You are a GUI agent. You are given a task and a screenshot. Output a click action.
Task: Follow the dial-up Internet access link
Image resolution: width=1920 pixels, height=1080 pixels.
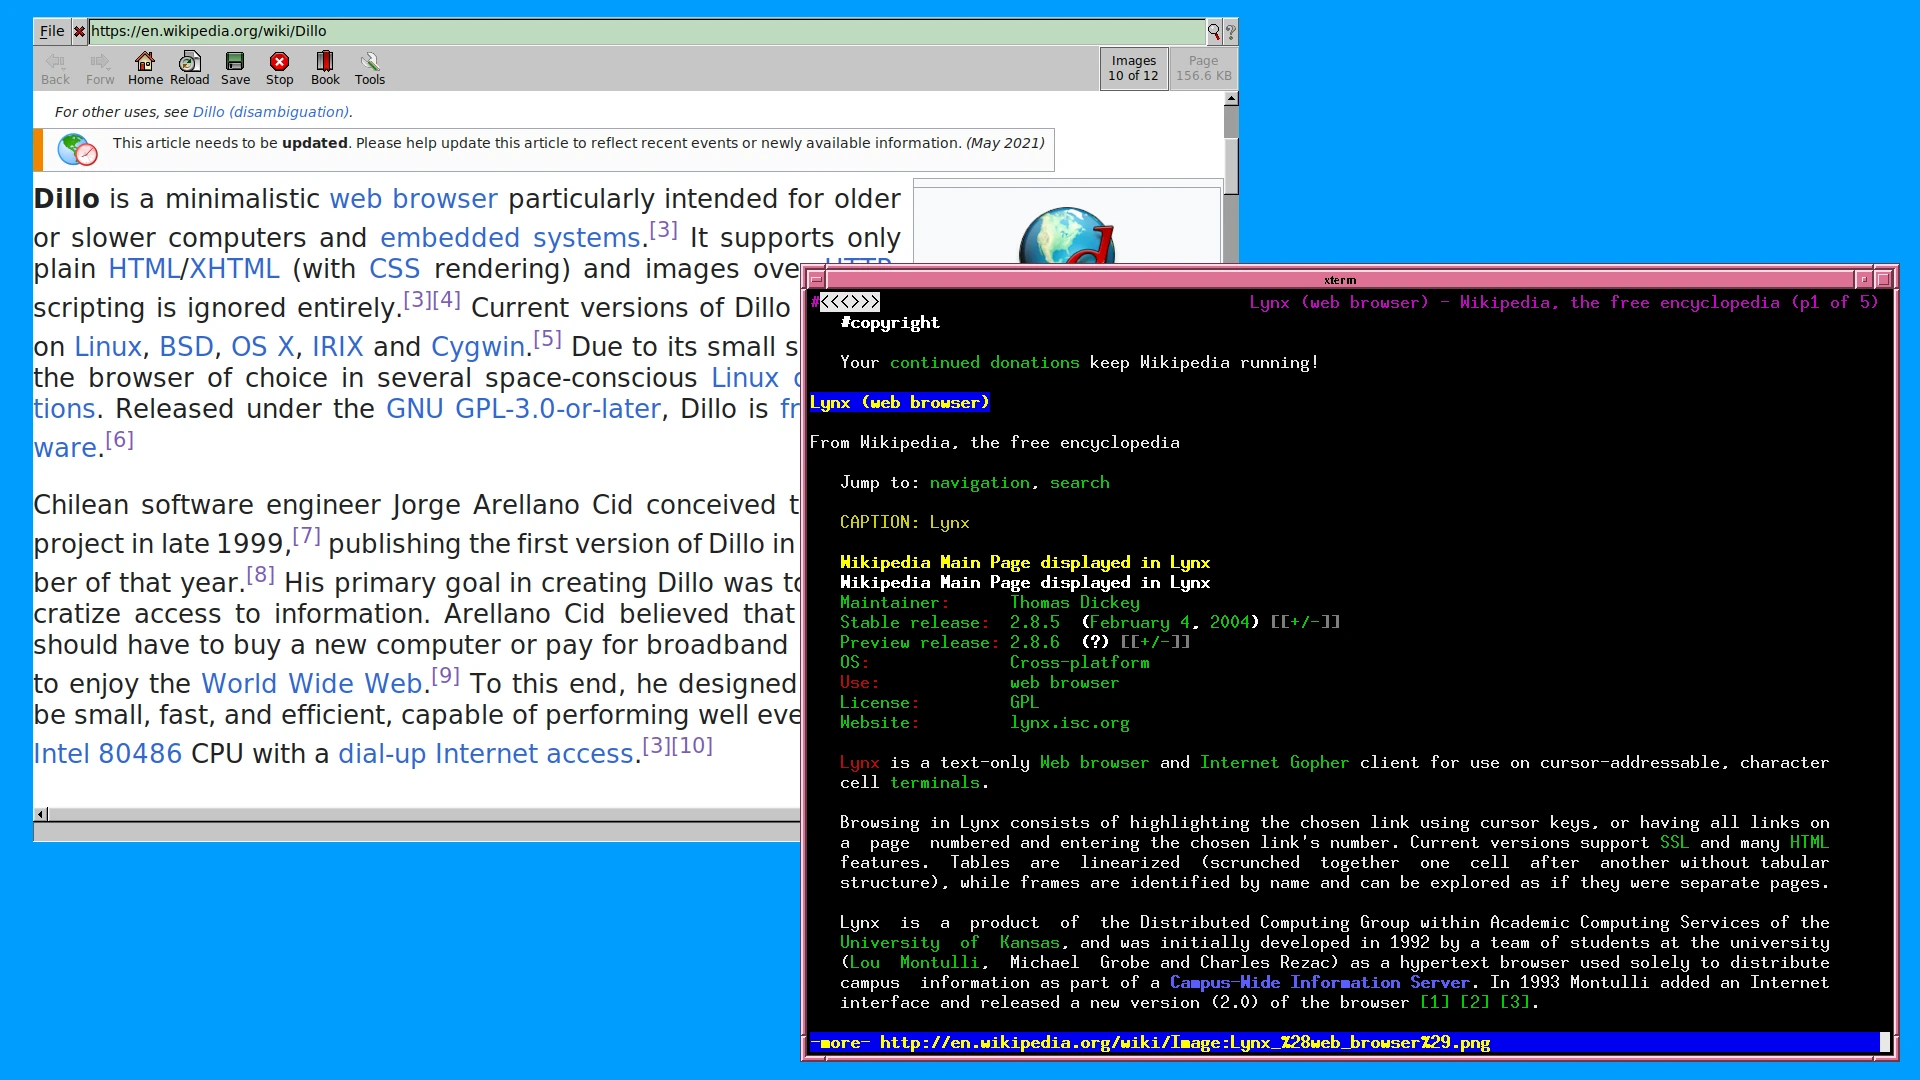(486, 754)
